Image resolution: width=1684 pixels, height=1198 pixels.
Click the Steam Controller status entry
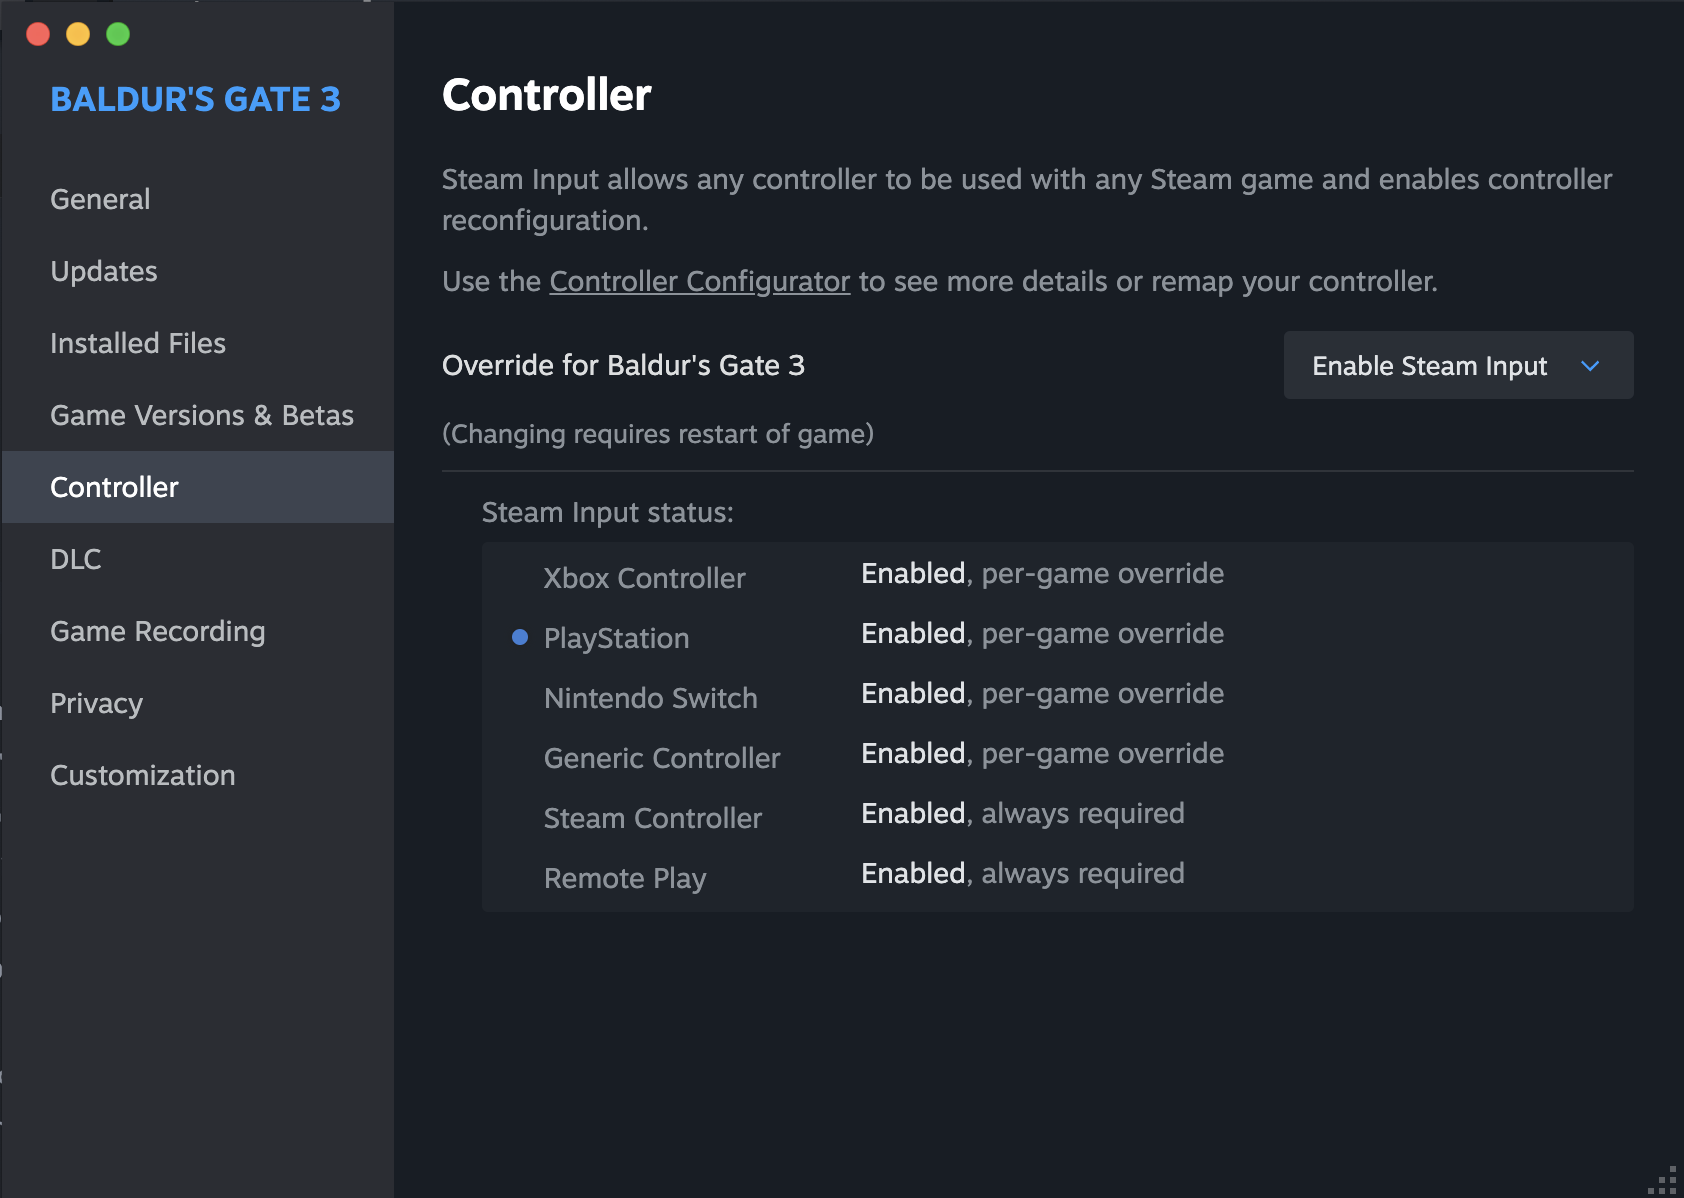point(653,818)
